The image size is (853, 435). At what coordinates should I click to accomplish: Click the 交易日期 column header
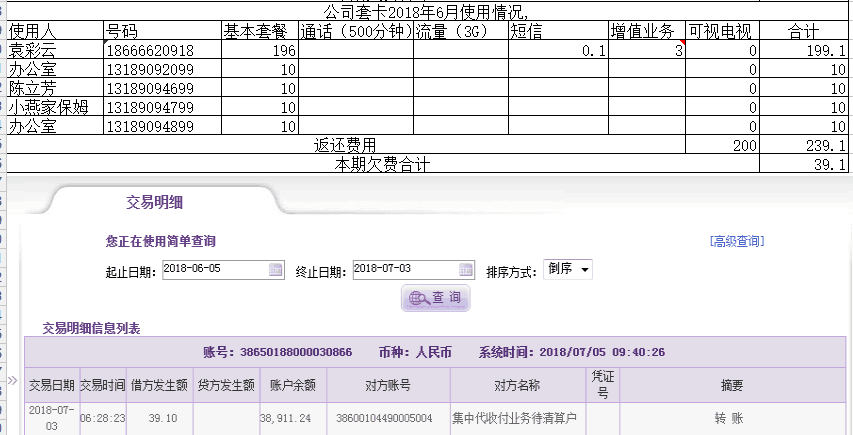[x=51, y=384]
